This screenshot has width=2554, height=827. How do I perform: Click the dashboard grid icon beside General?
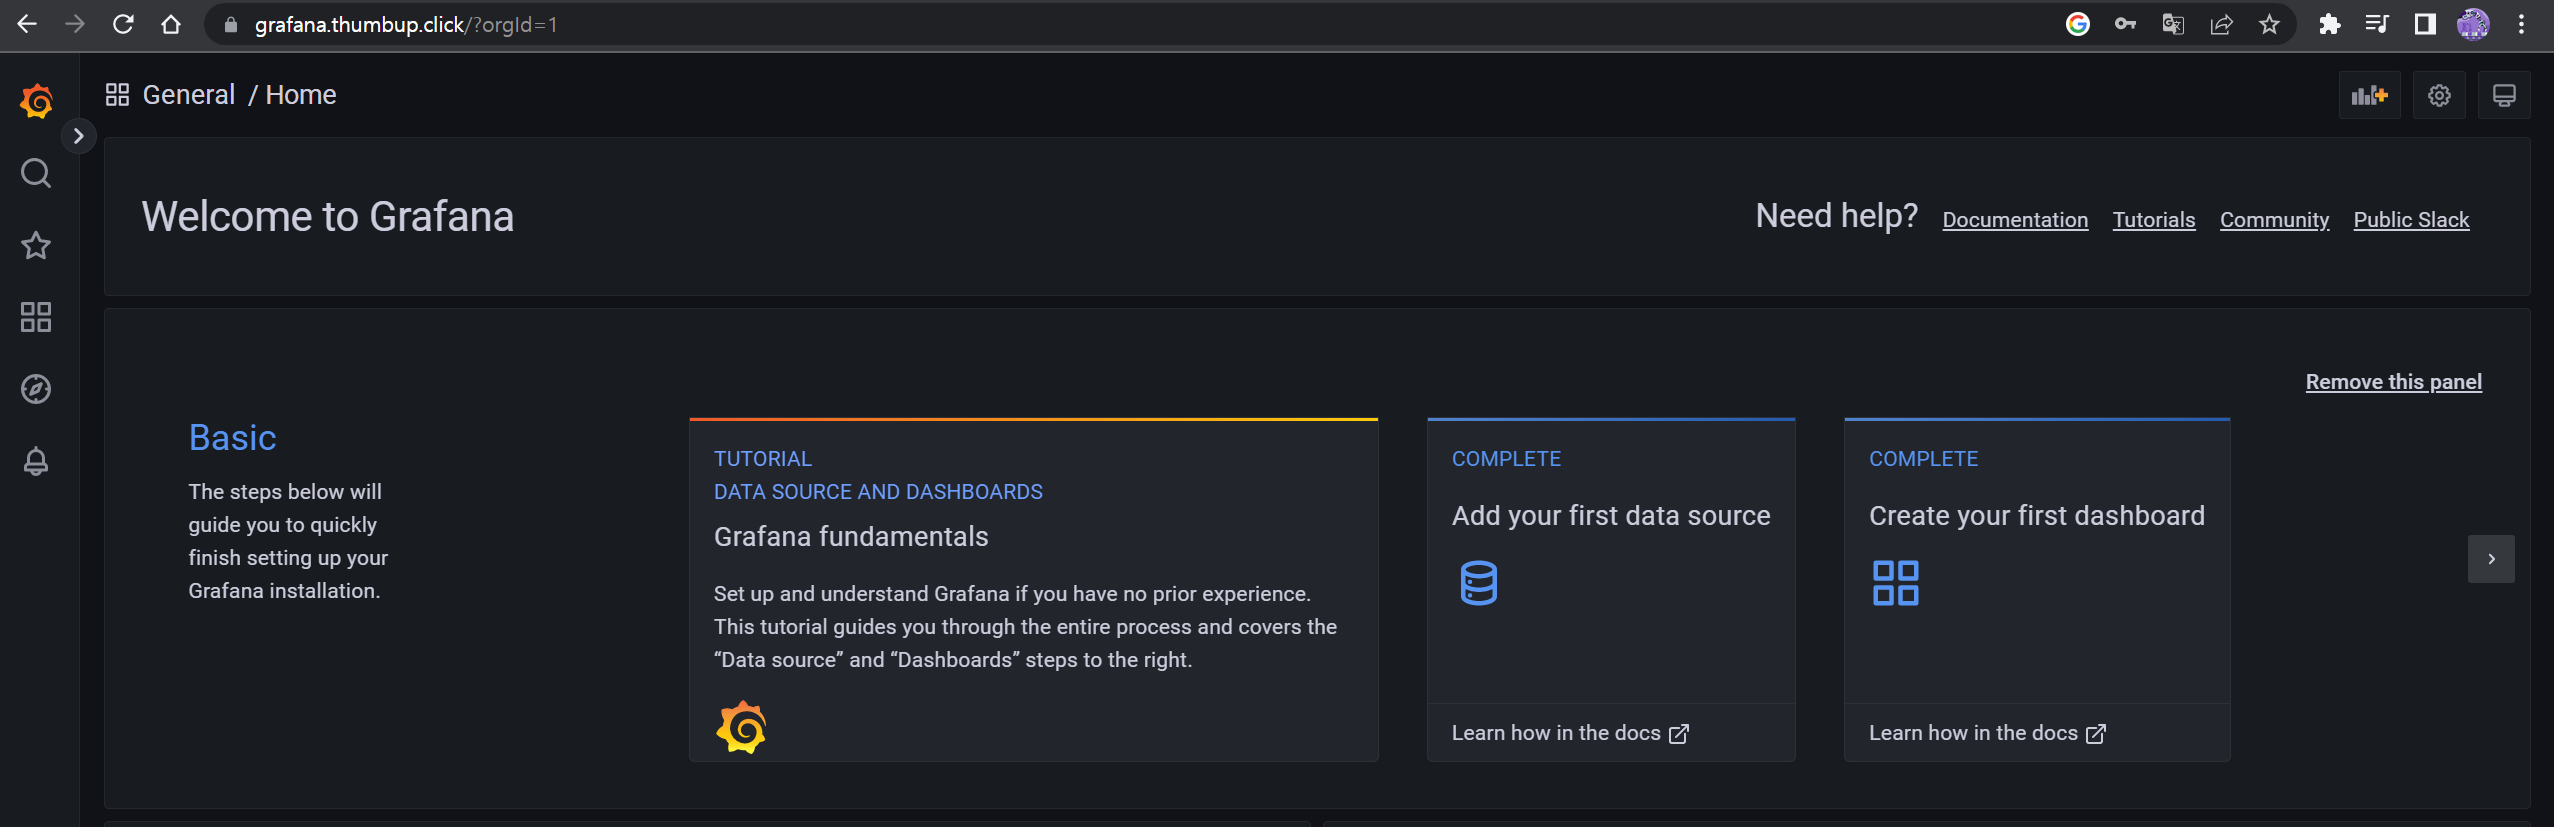(117, 95)
